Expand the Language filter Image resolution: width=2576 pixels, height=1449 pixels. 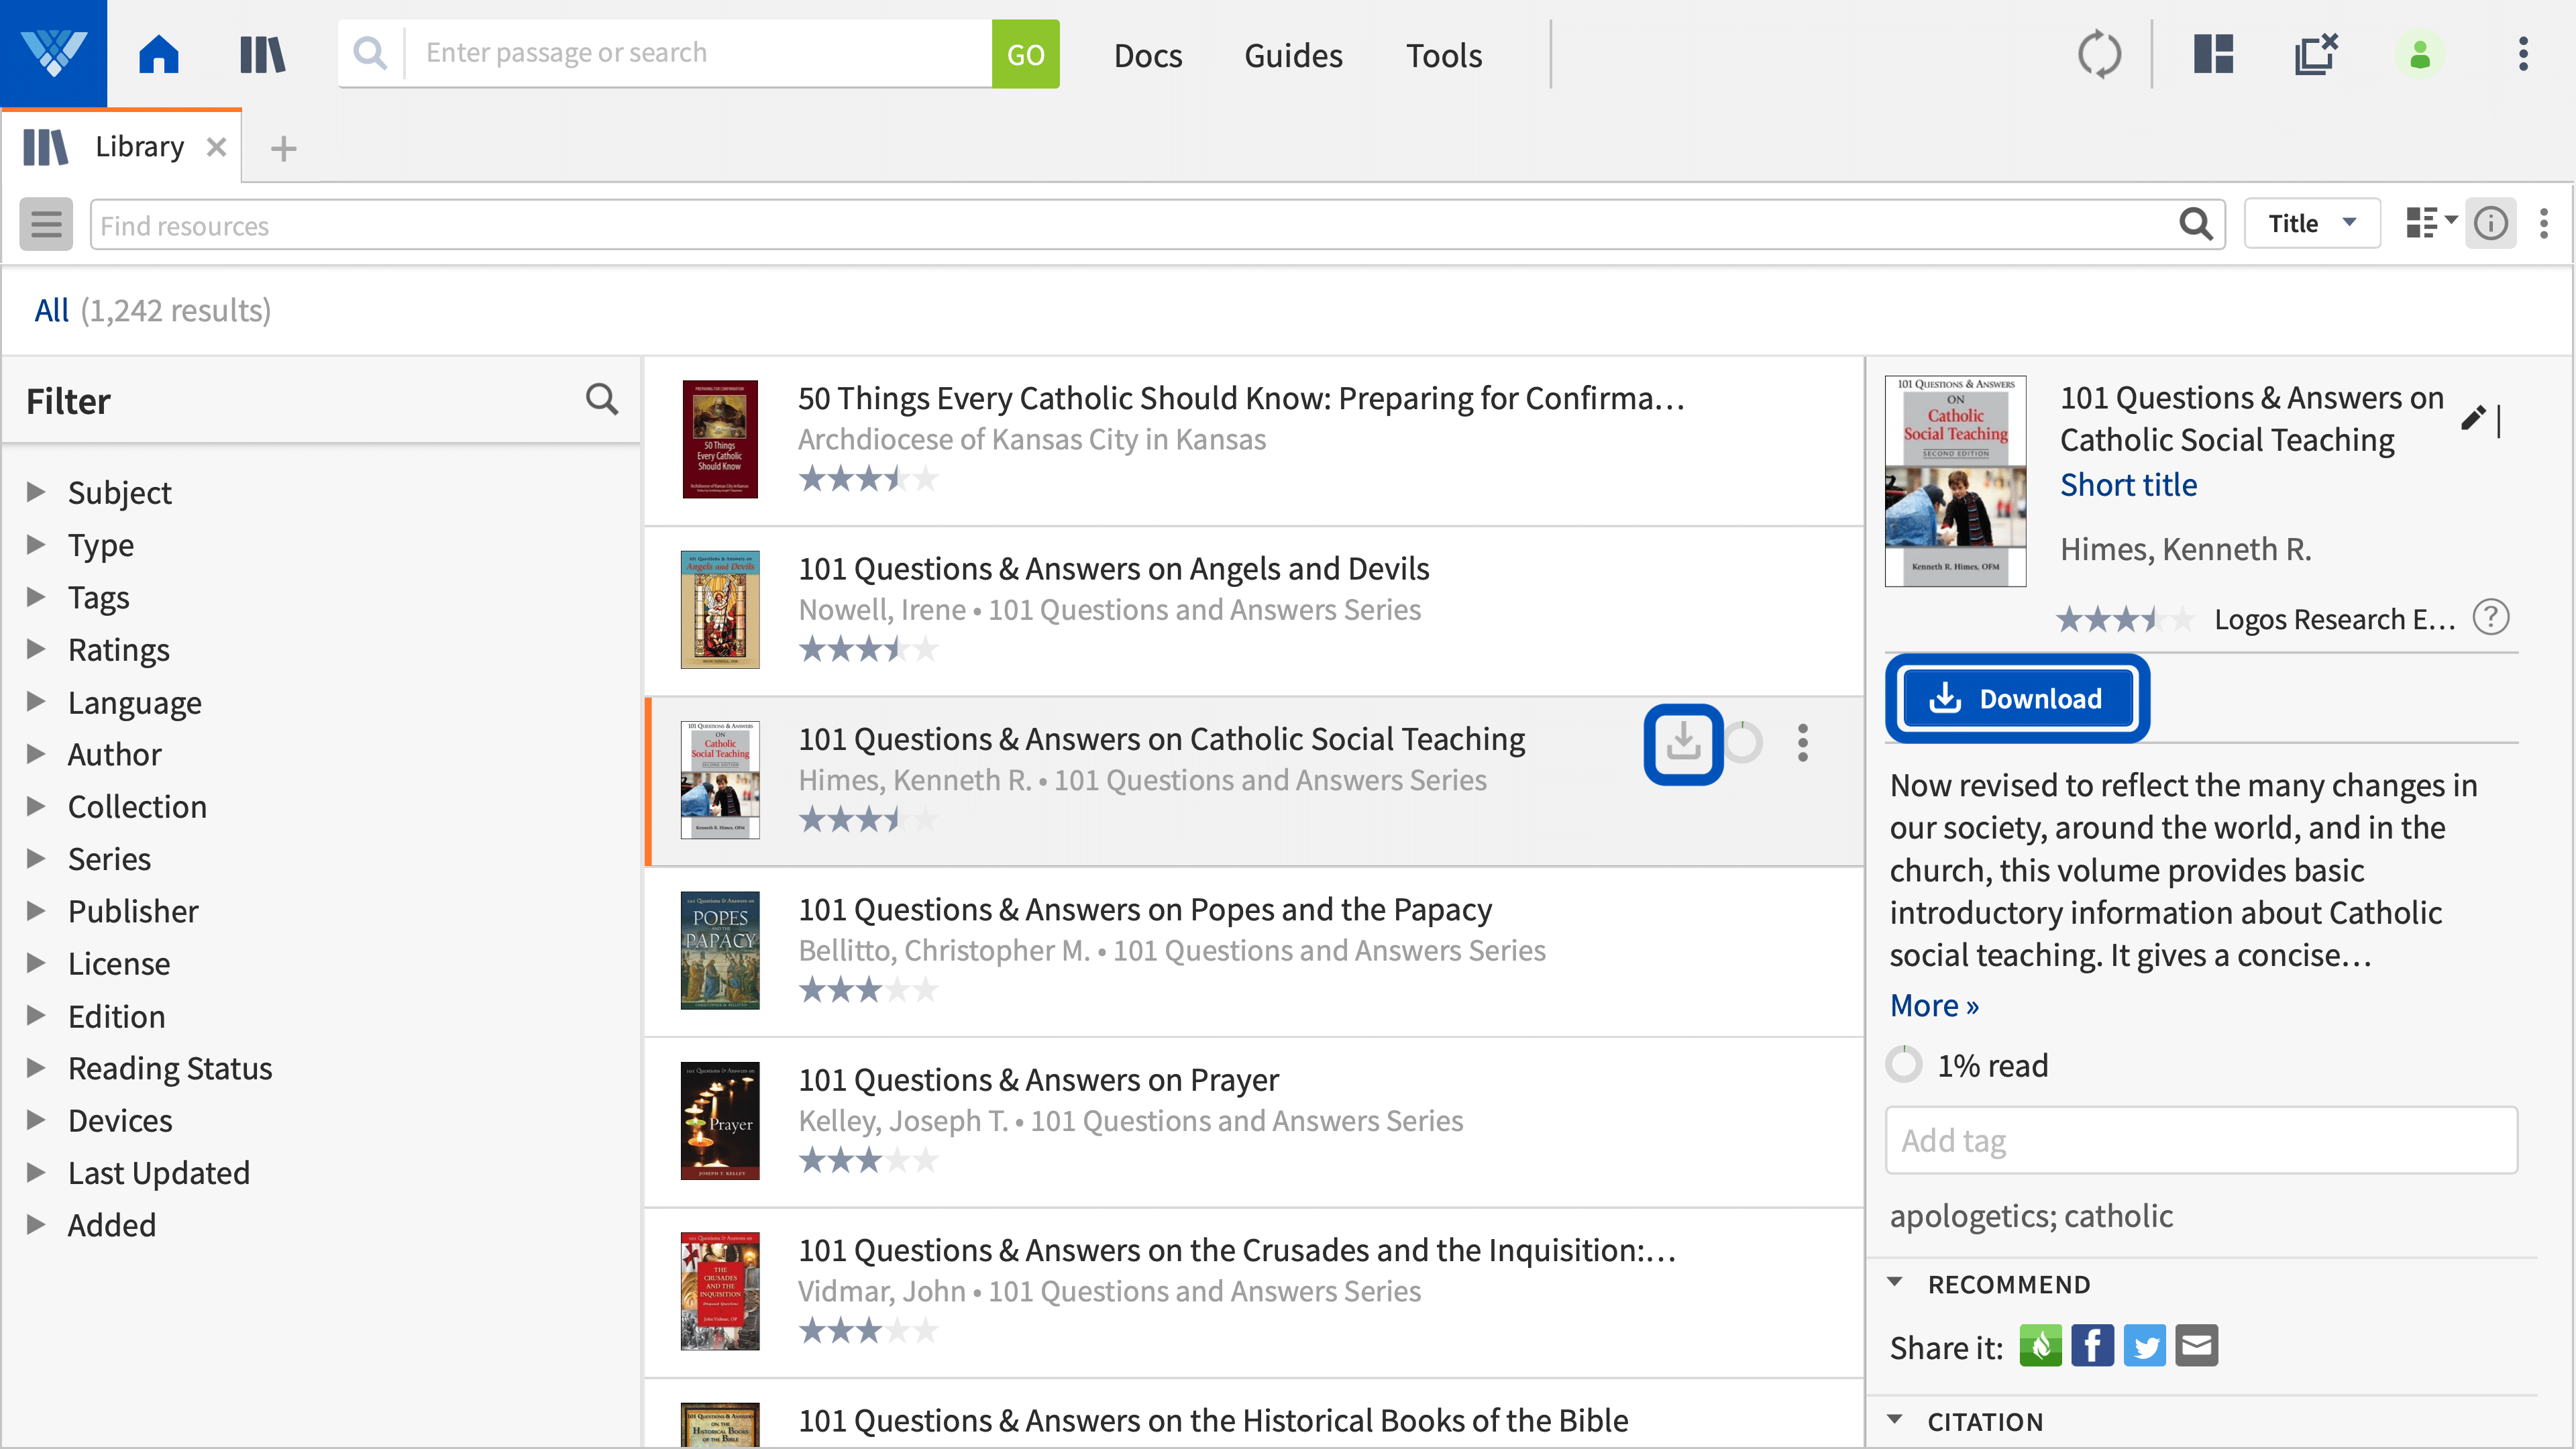tap(36, 701)
